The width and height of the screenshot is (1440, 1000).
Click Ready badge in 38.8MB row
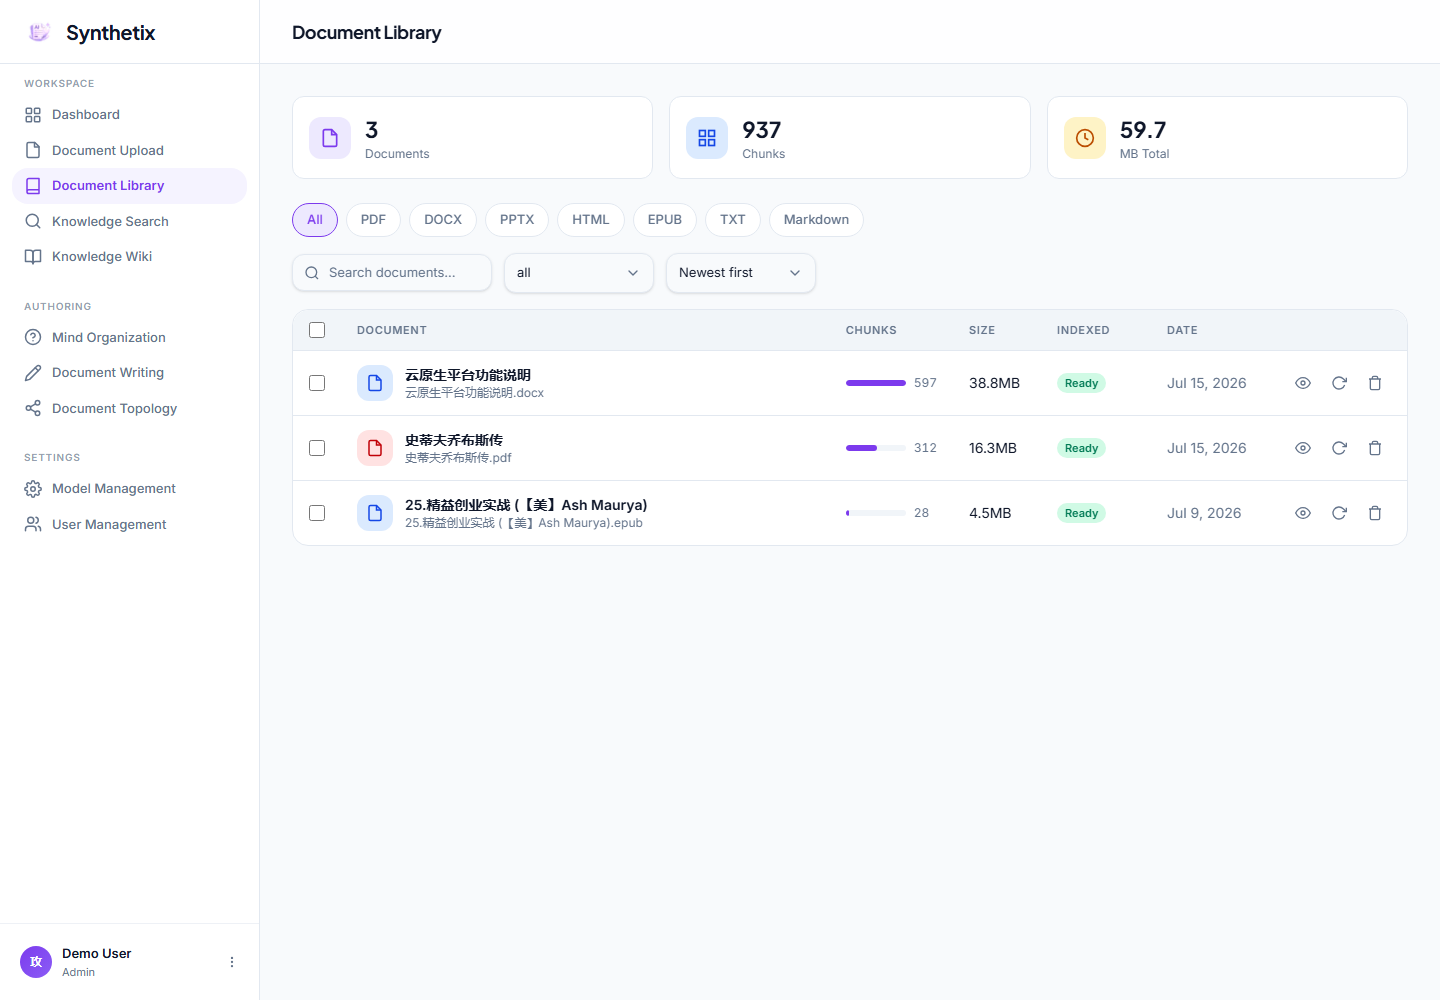(x=1081, y=383)
